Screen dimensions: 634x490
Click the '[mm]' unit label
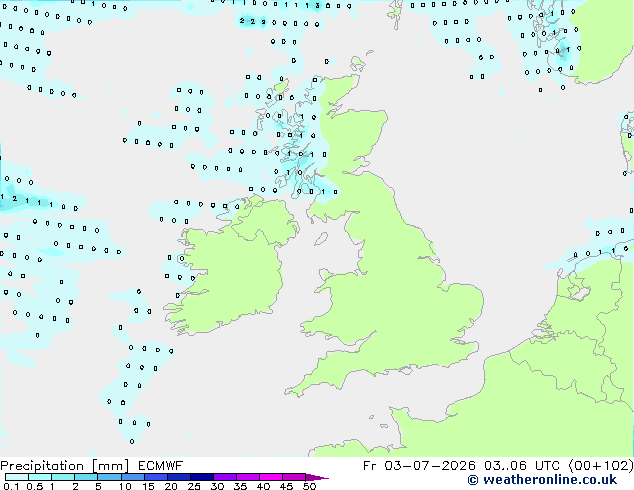pos(110,466)
